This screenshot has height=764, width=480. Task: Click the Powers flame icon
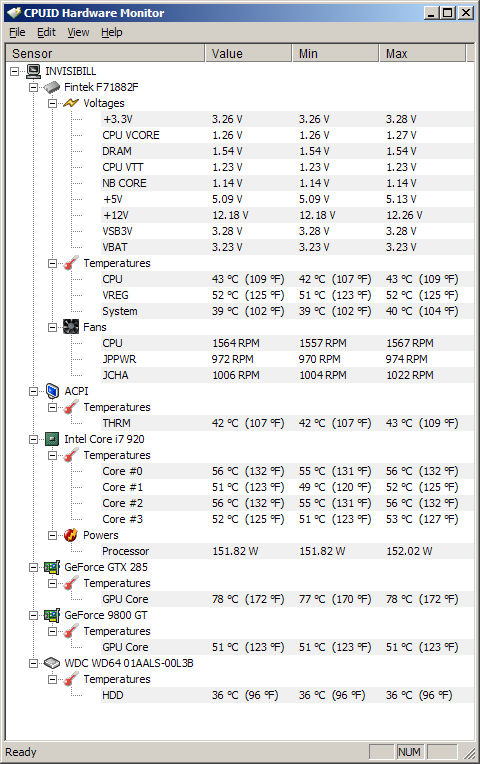71,535
